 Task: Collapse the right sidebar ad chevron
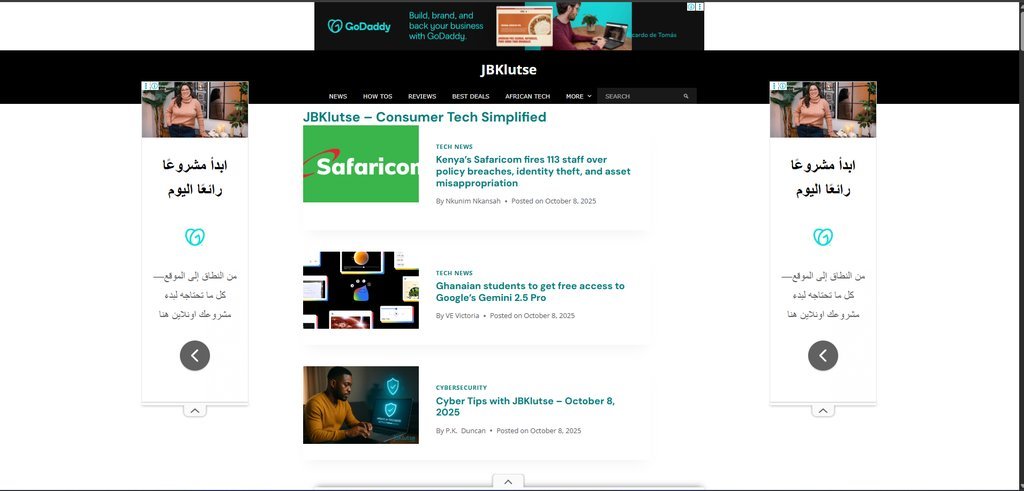[823, 411]
